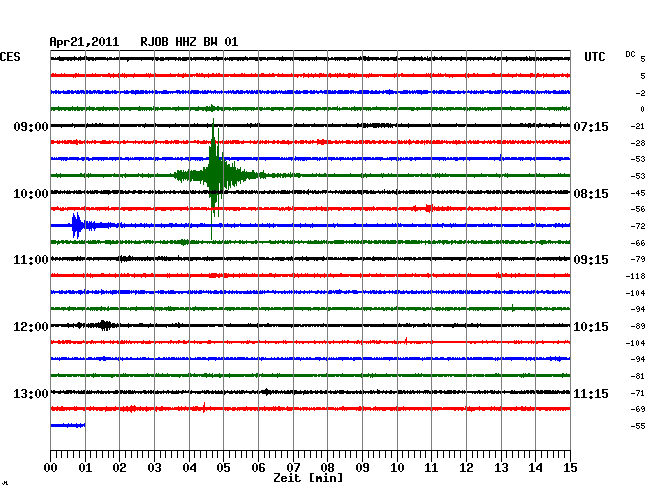Click minute 11 on the time axis
Image resolution: width=650 pixels, height=494 pixels.
431,467
